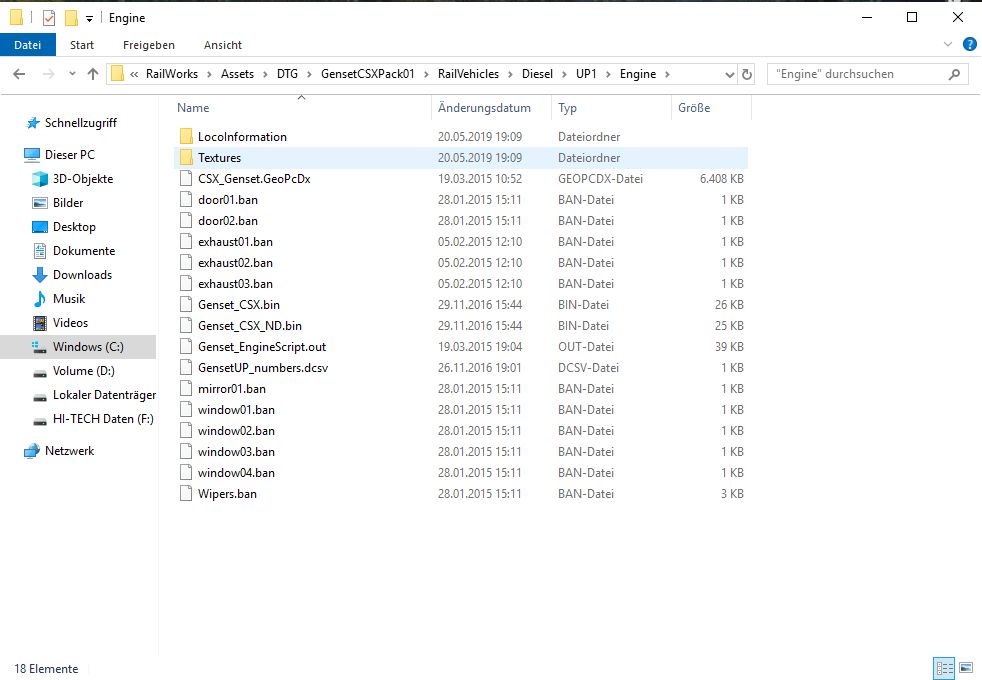Click the search magnifier icon

(954, 74)
